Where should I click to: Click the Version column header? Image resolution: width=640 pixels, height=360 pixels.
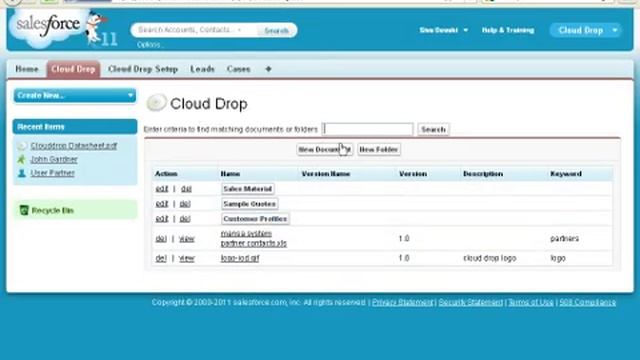pos(413,174)
